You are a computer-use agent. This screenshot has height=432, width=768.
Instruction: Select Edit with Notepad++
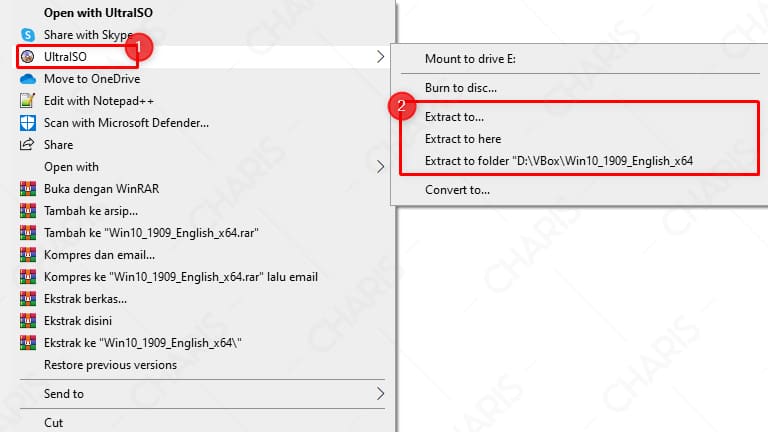tap(99, 101)
